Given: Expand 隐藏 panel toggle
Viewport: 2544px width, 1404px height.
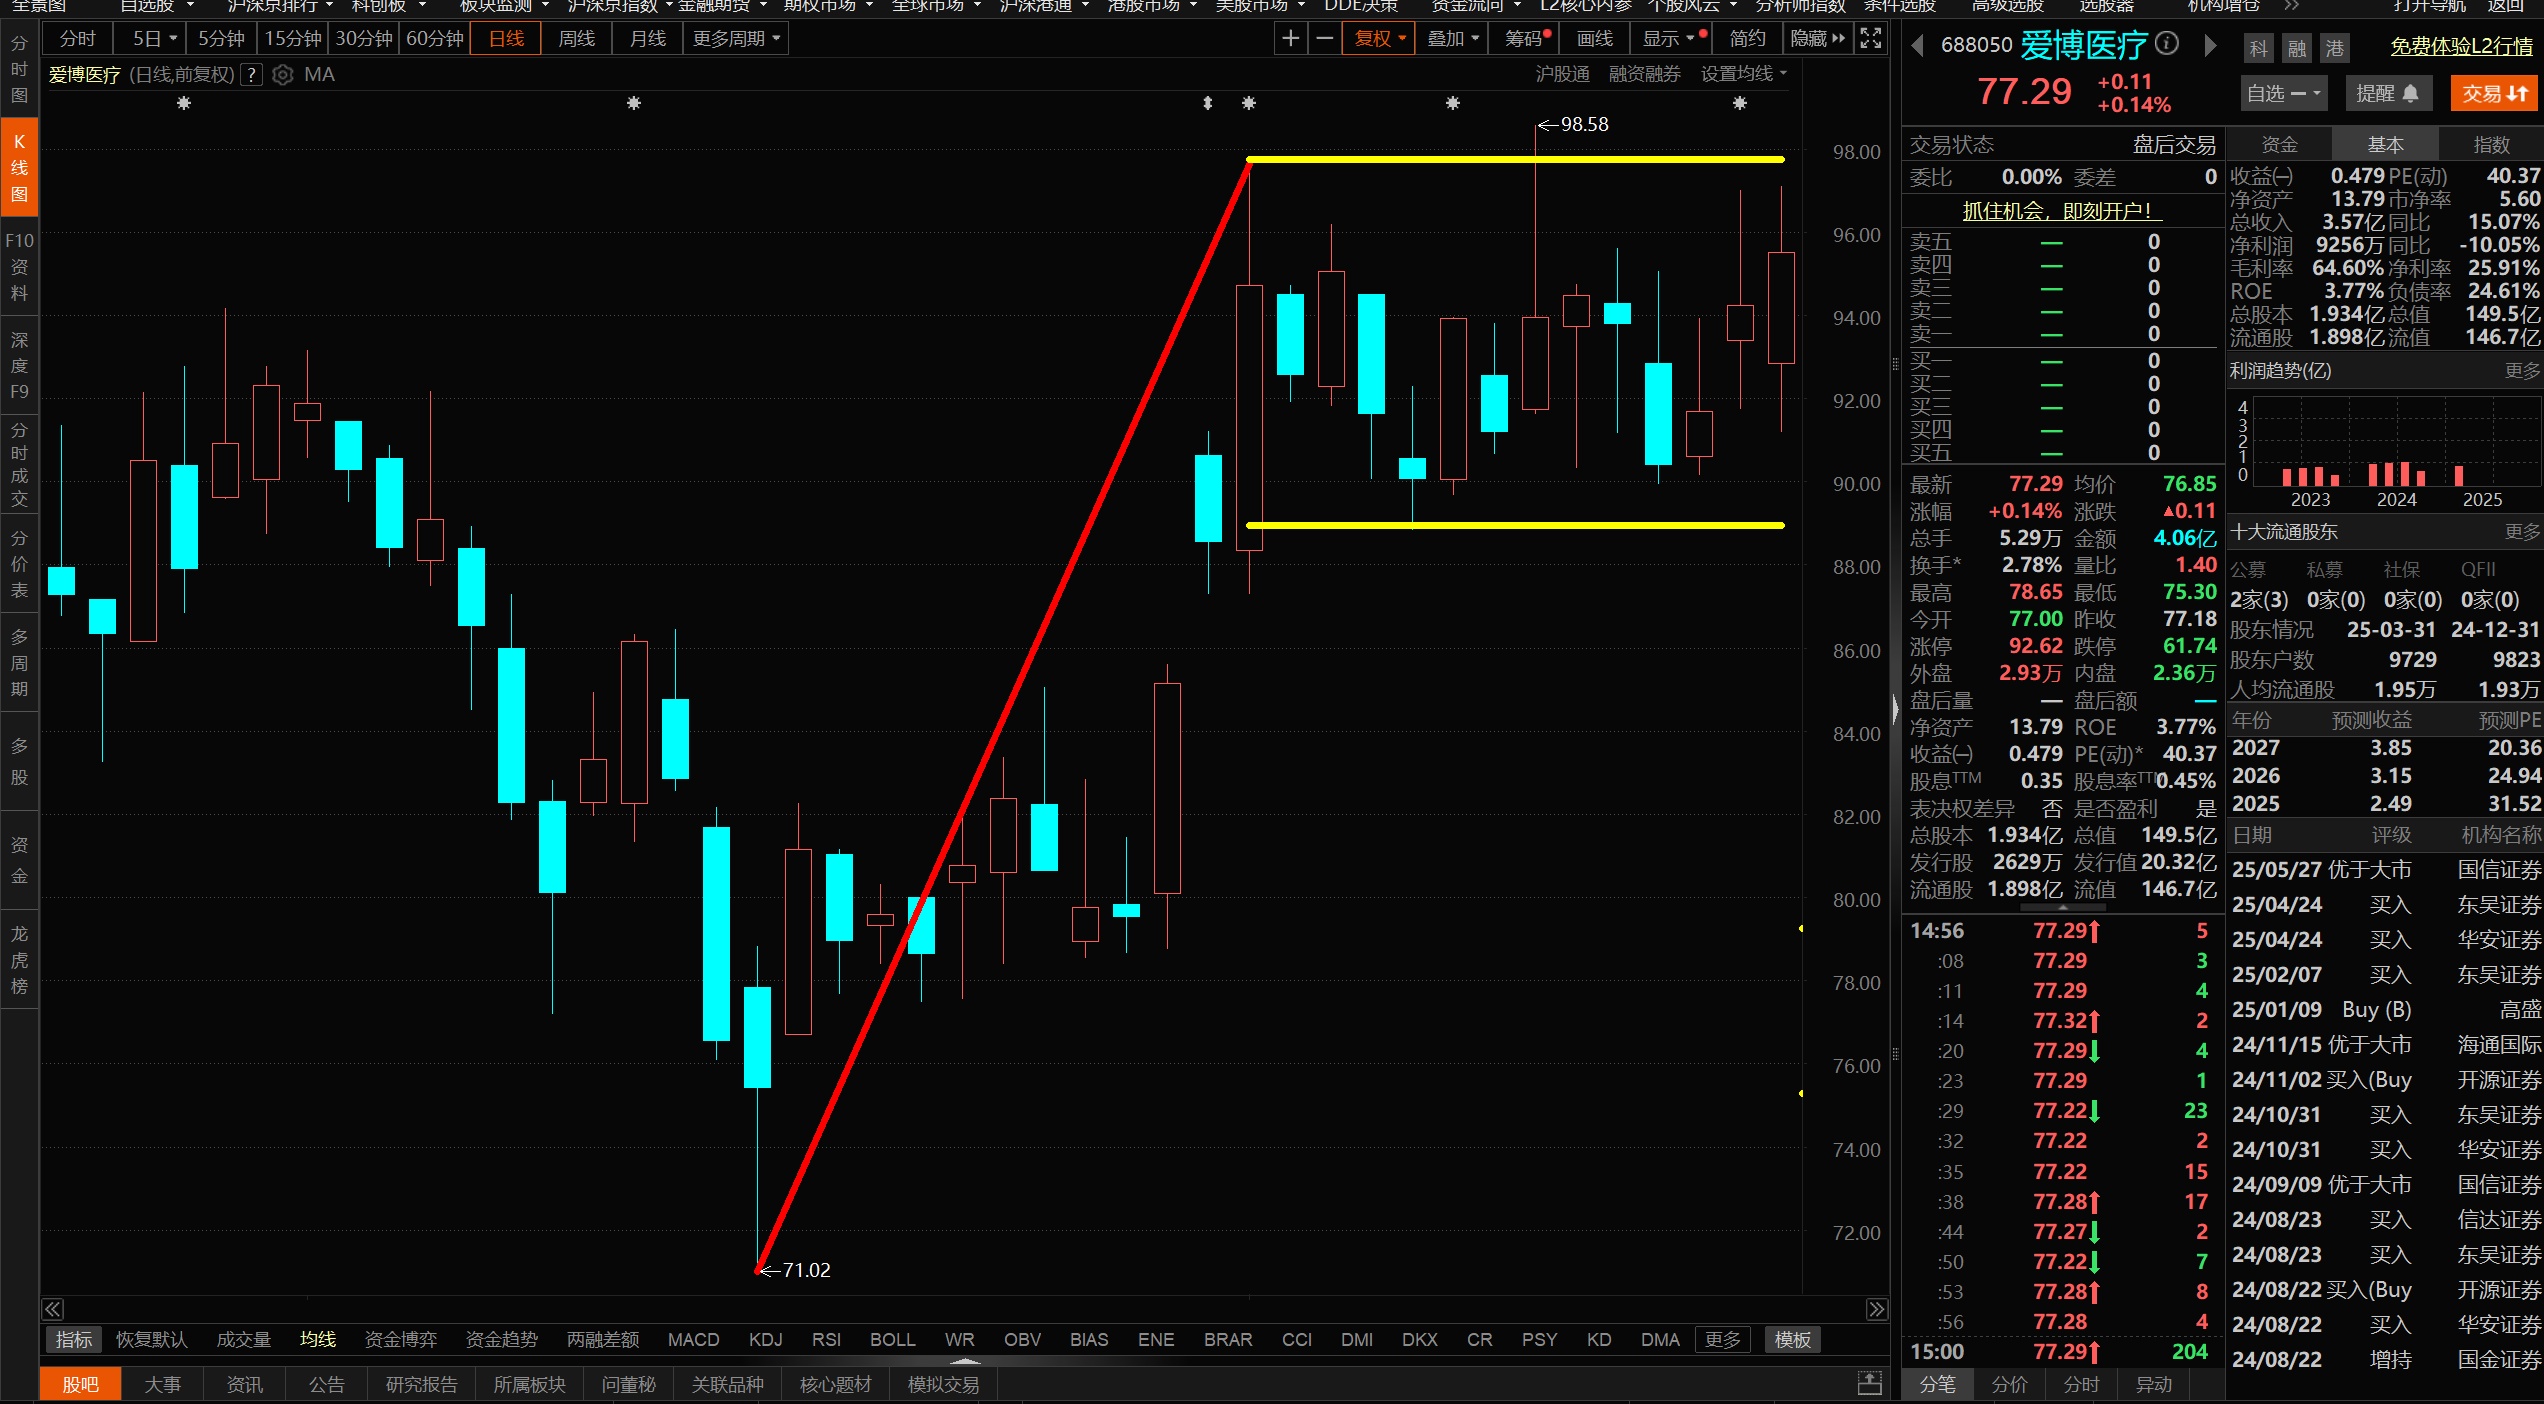Looking at the screenshot, I should point(1817,39).
